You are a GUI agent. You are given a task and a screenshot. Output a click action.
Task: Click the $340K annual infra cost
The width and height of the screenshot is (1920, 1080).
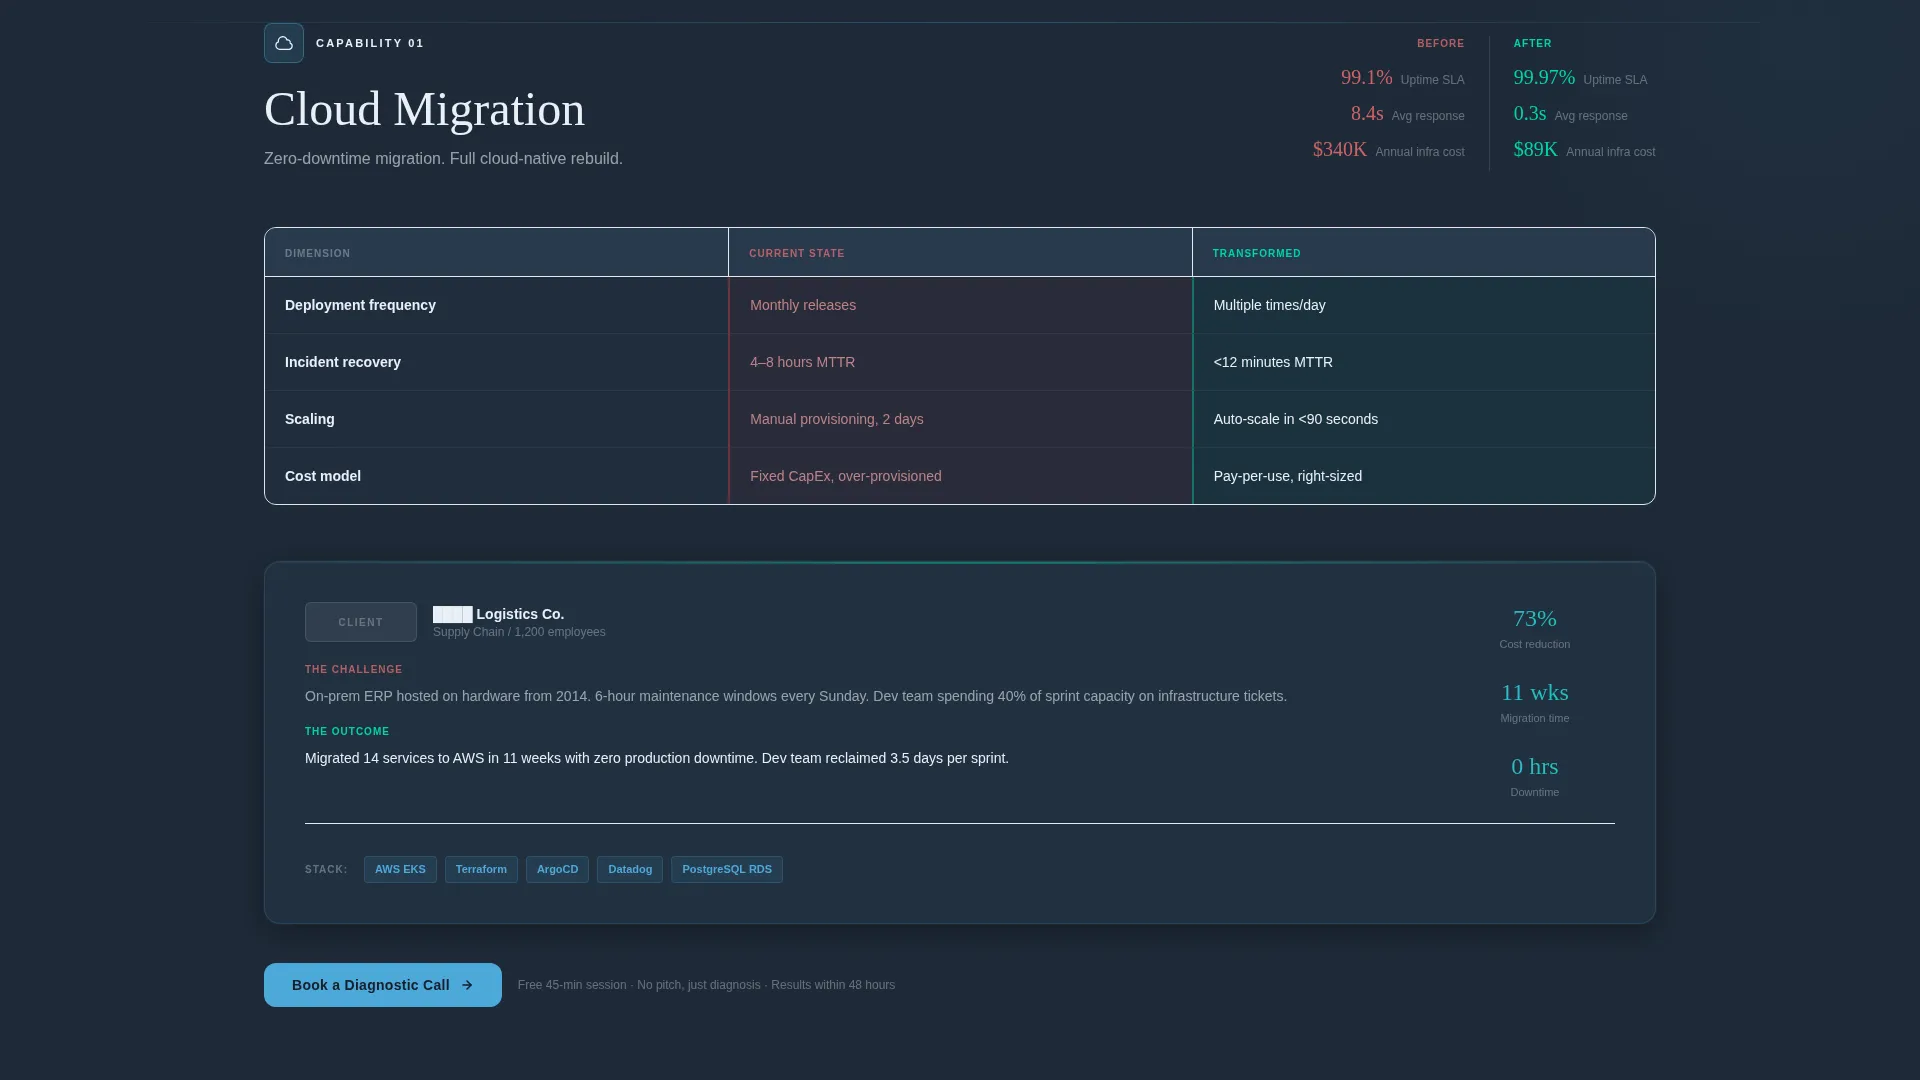point(1340,149)
